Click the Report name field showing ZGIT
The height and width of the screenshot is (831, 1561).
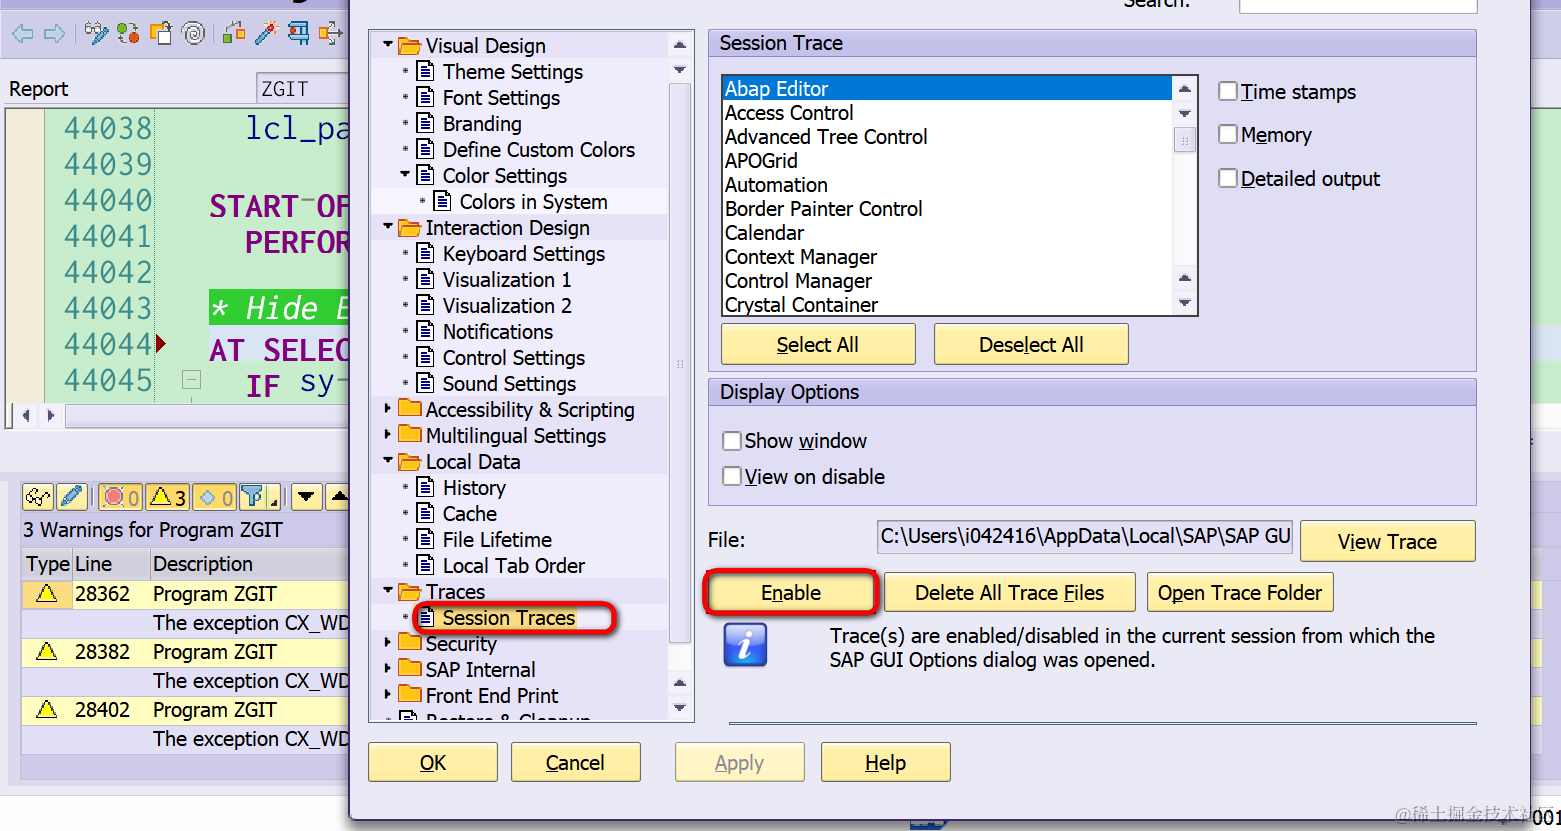pos(302,89)
